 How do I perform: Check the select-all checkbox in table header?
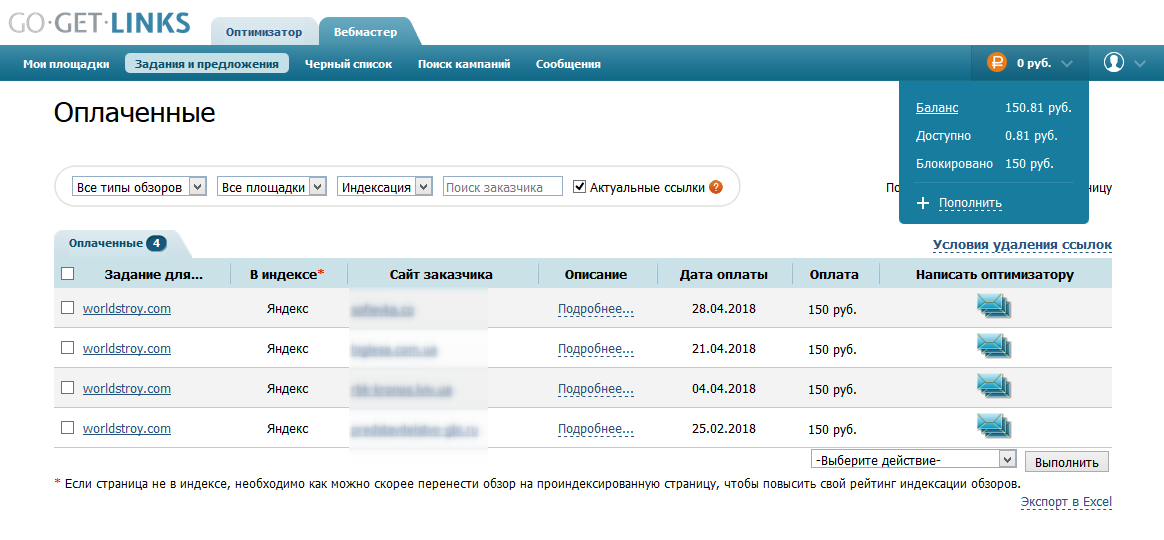pos(68,274)
